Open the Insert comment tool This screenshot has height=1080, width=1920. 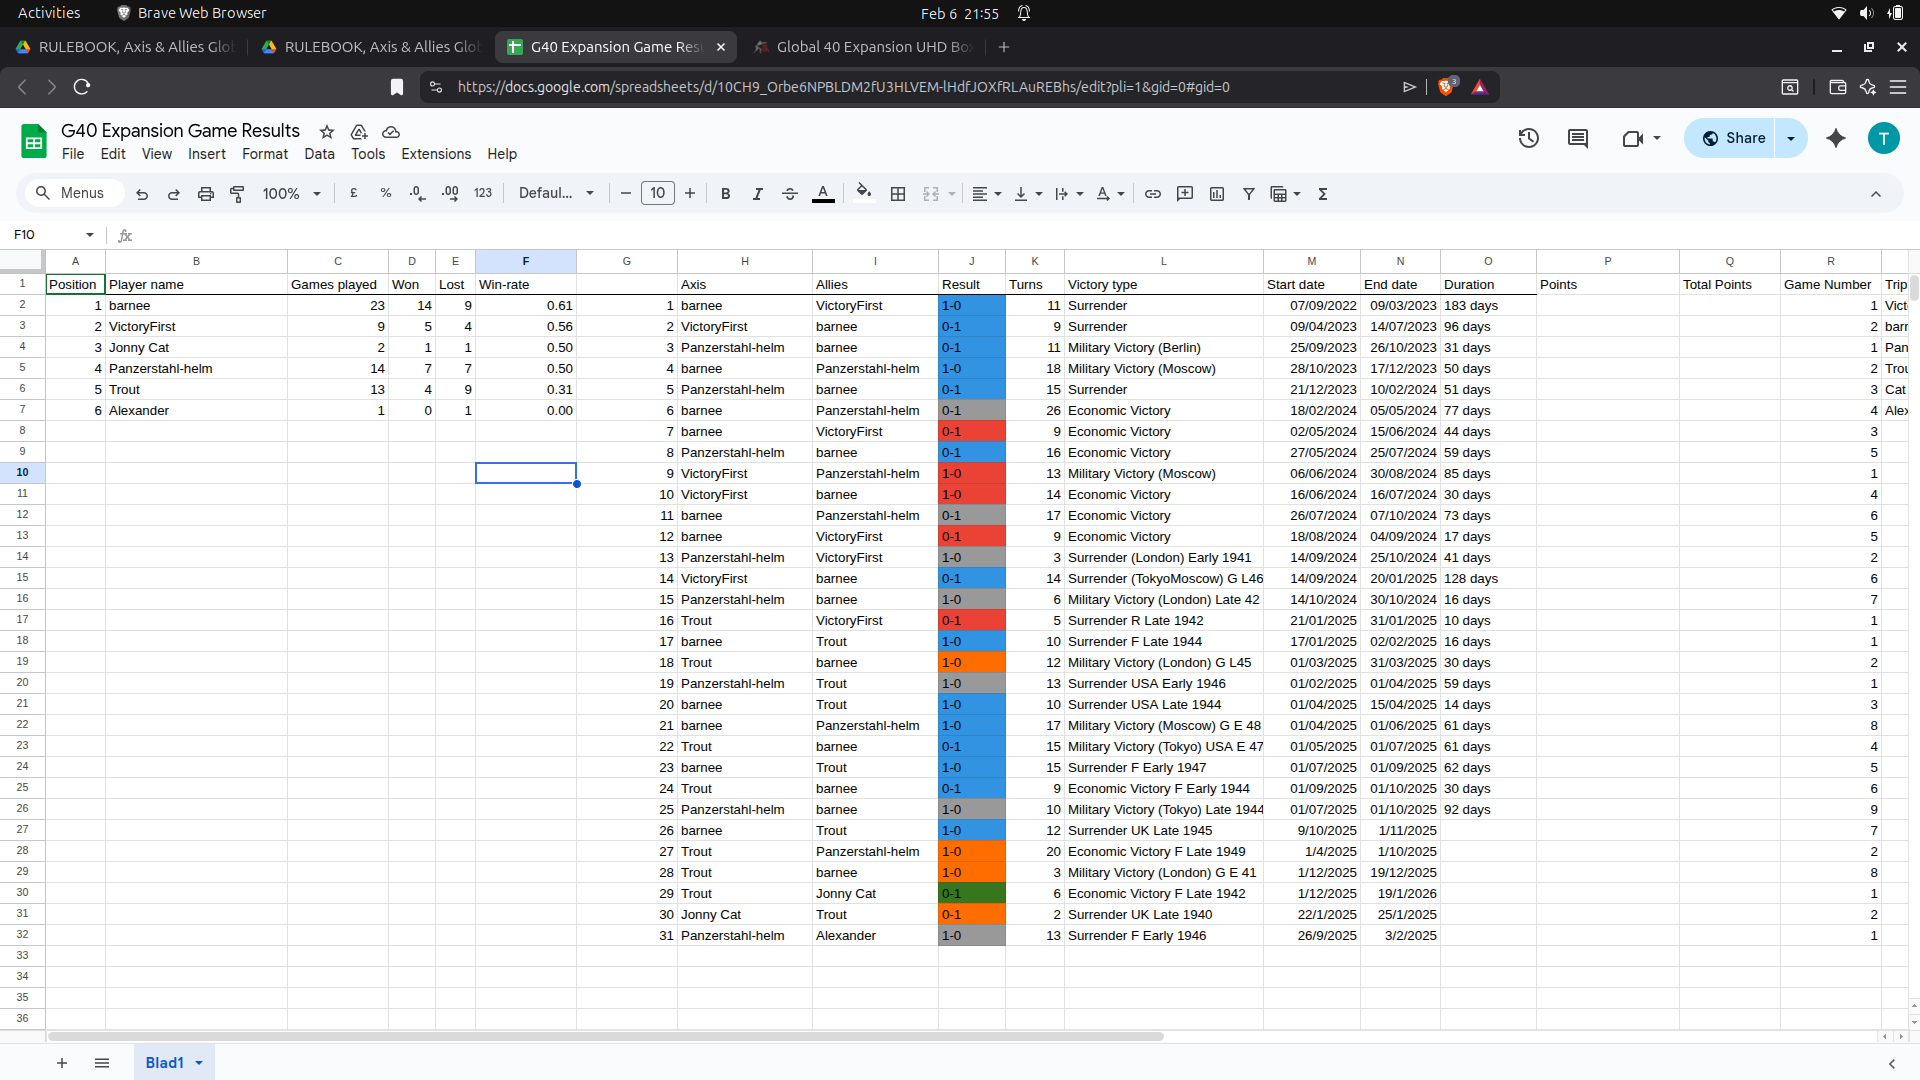point(1185,193)
